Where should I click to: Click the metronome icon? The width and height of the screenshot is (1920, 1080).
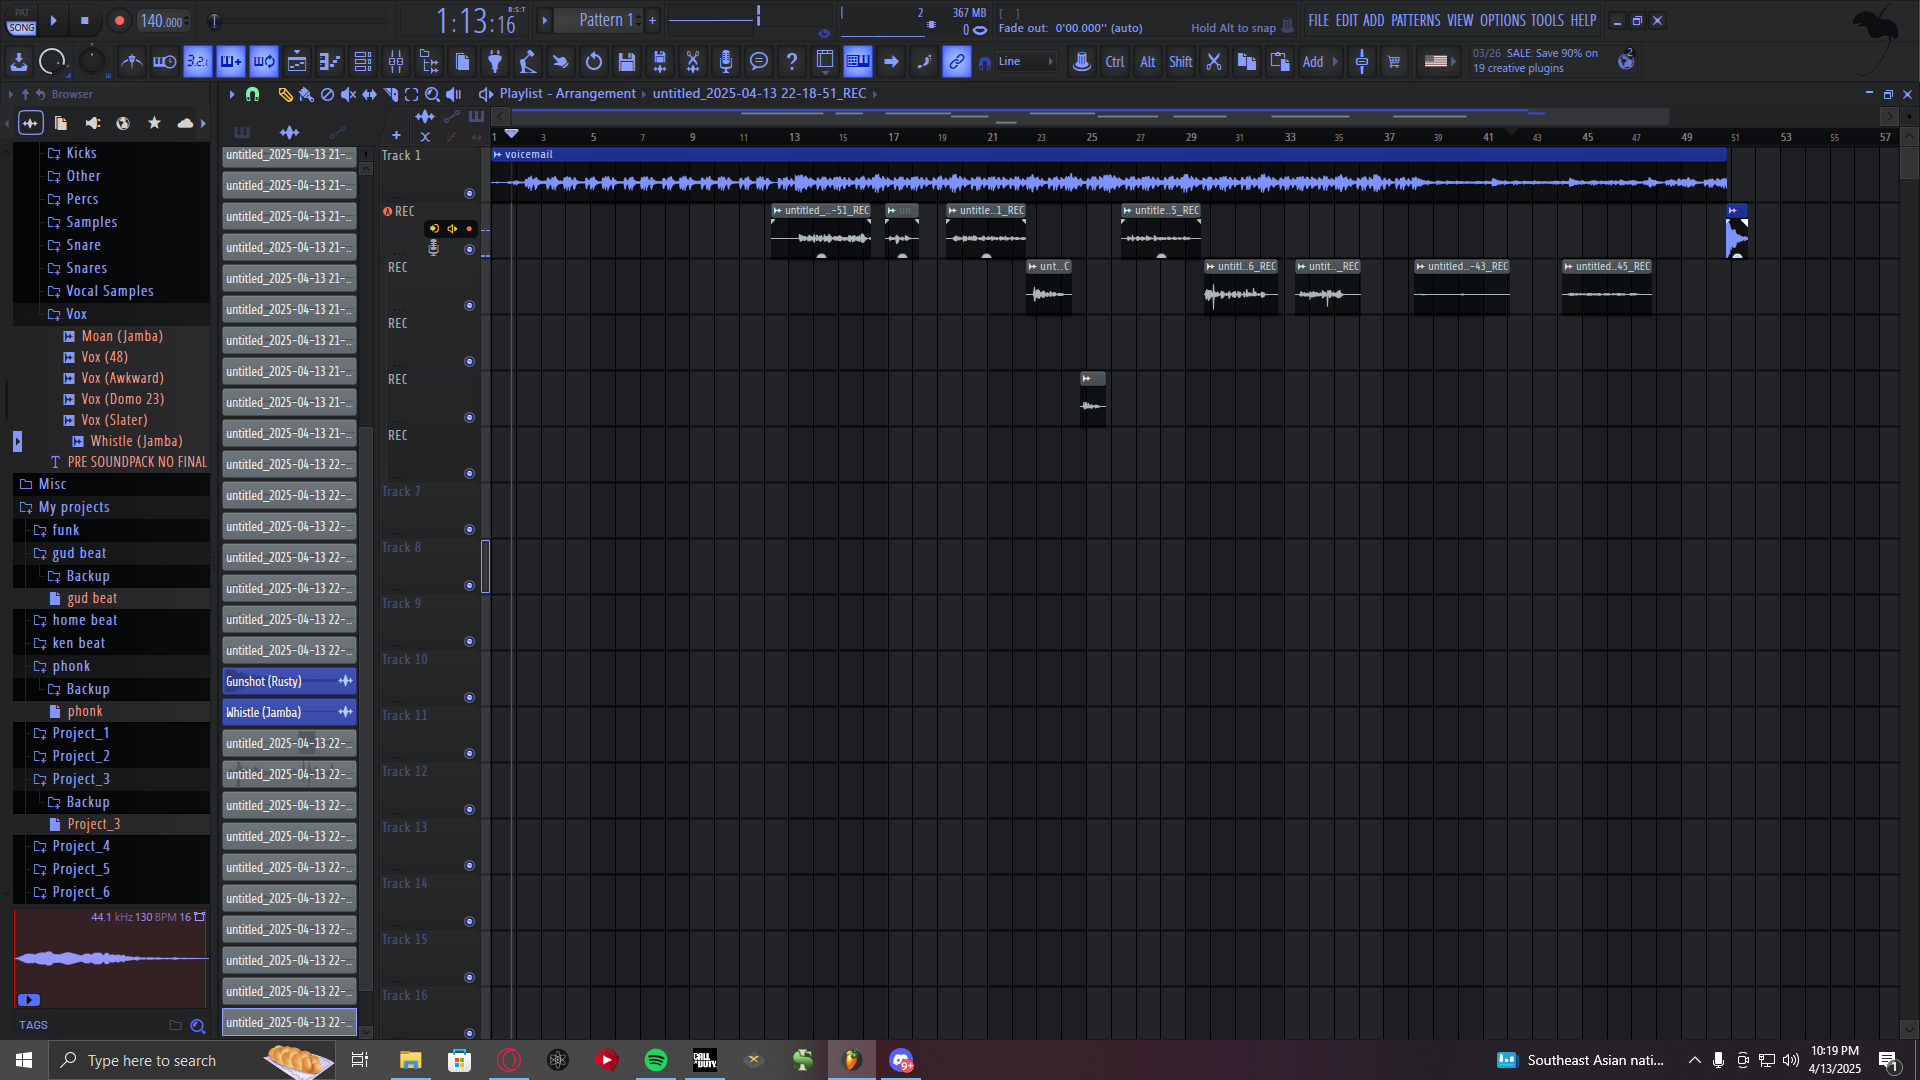coord(131,62)
